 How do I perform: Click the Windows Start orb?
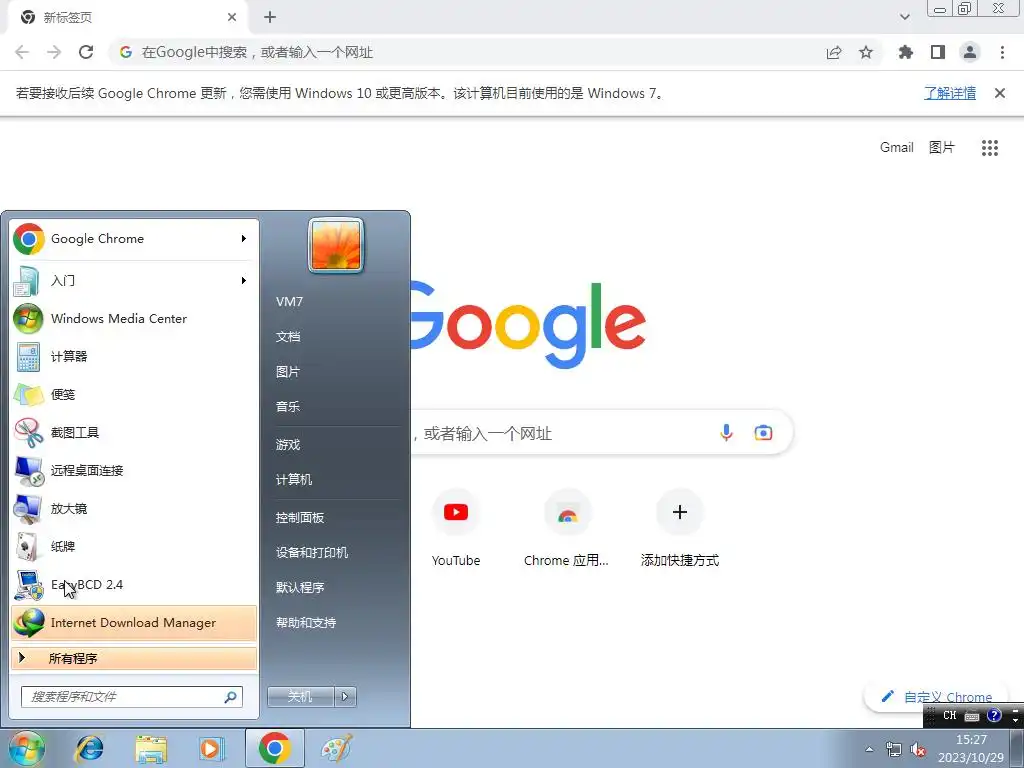point(26,748)
